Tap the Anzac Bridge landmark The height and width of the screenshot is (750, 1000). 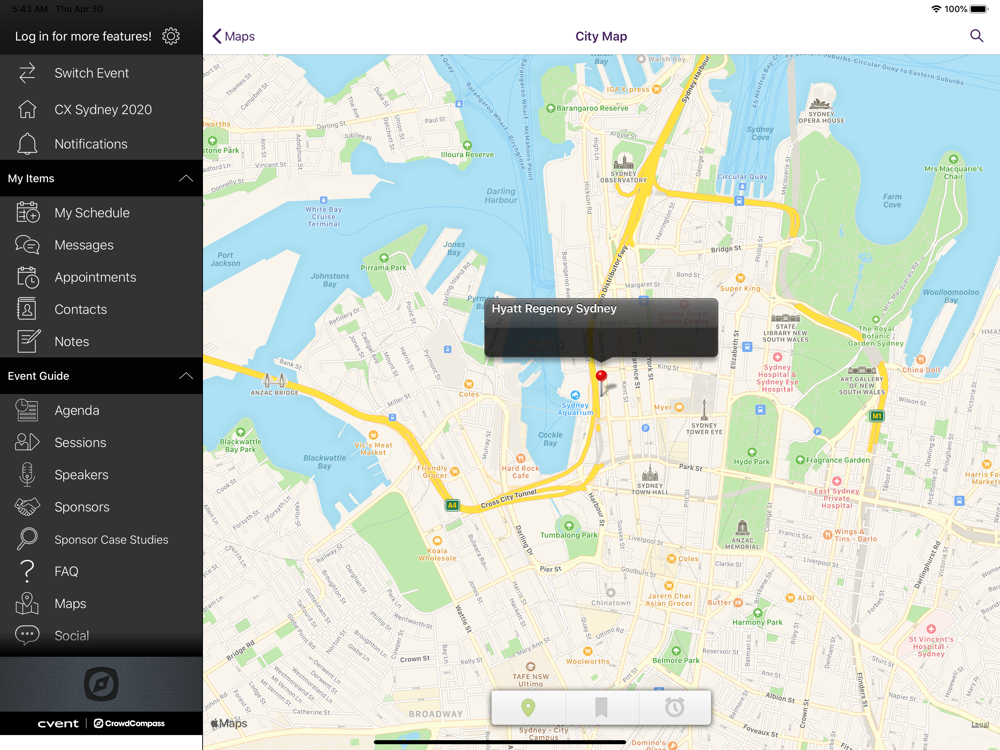pyautogui.click(x=274, y=380)
